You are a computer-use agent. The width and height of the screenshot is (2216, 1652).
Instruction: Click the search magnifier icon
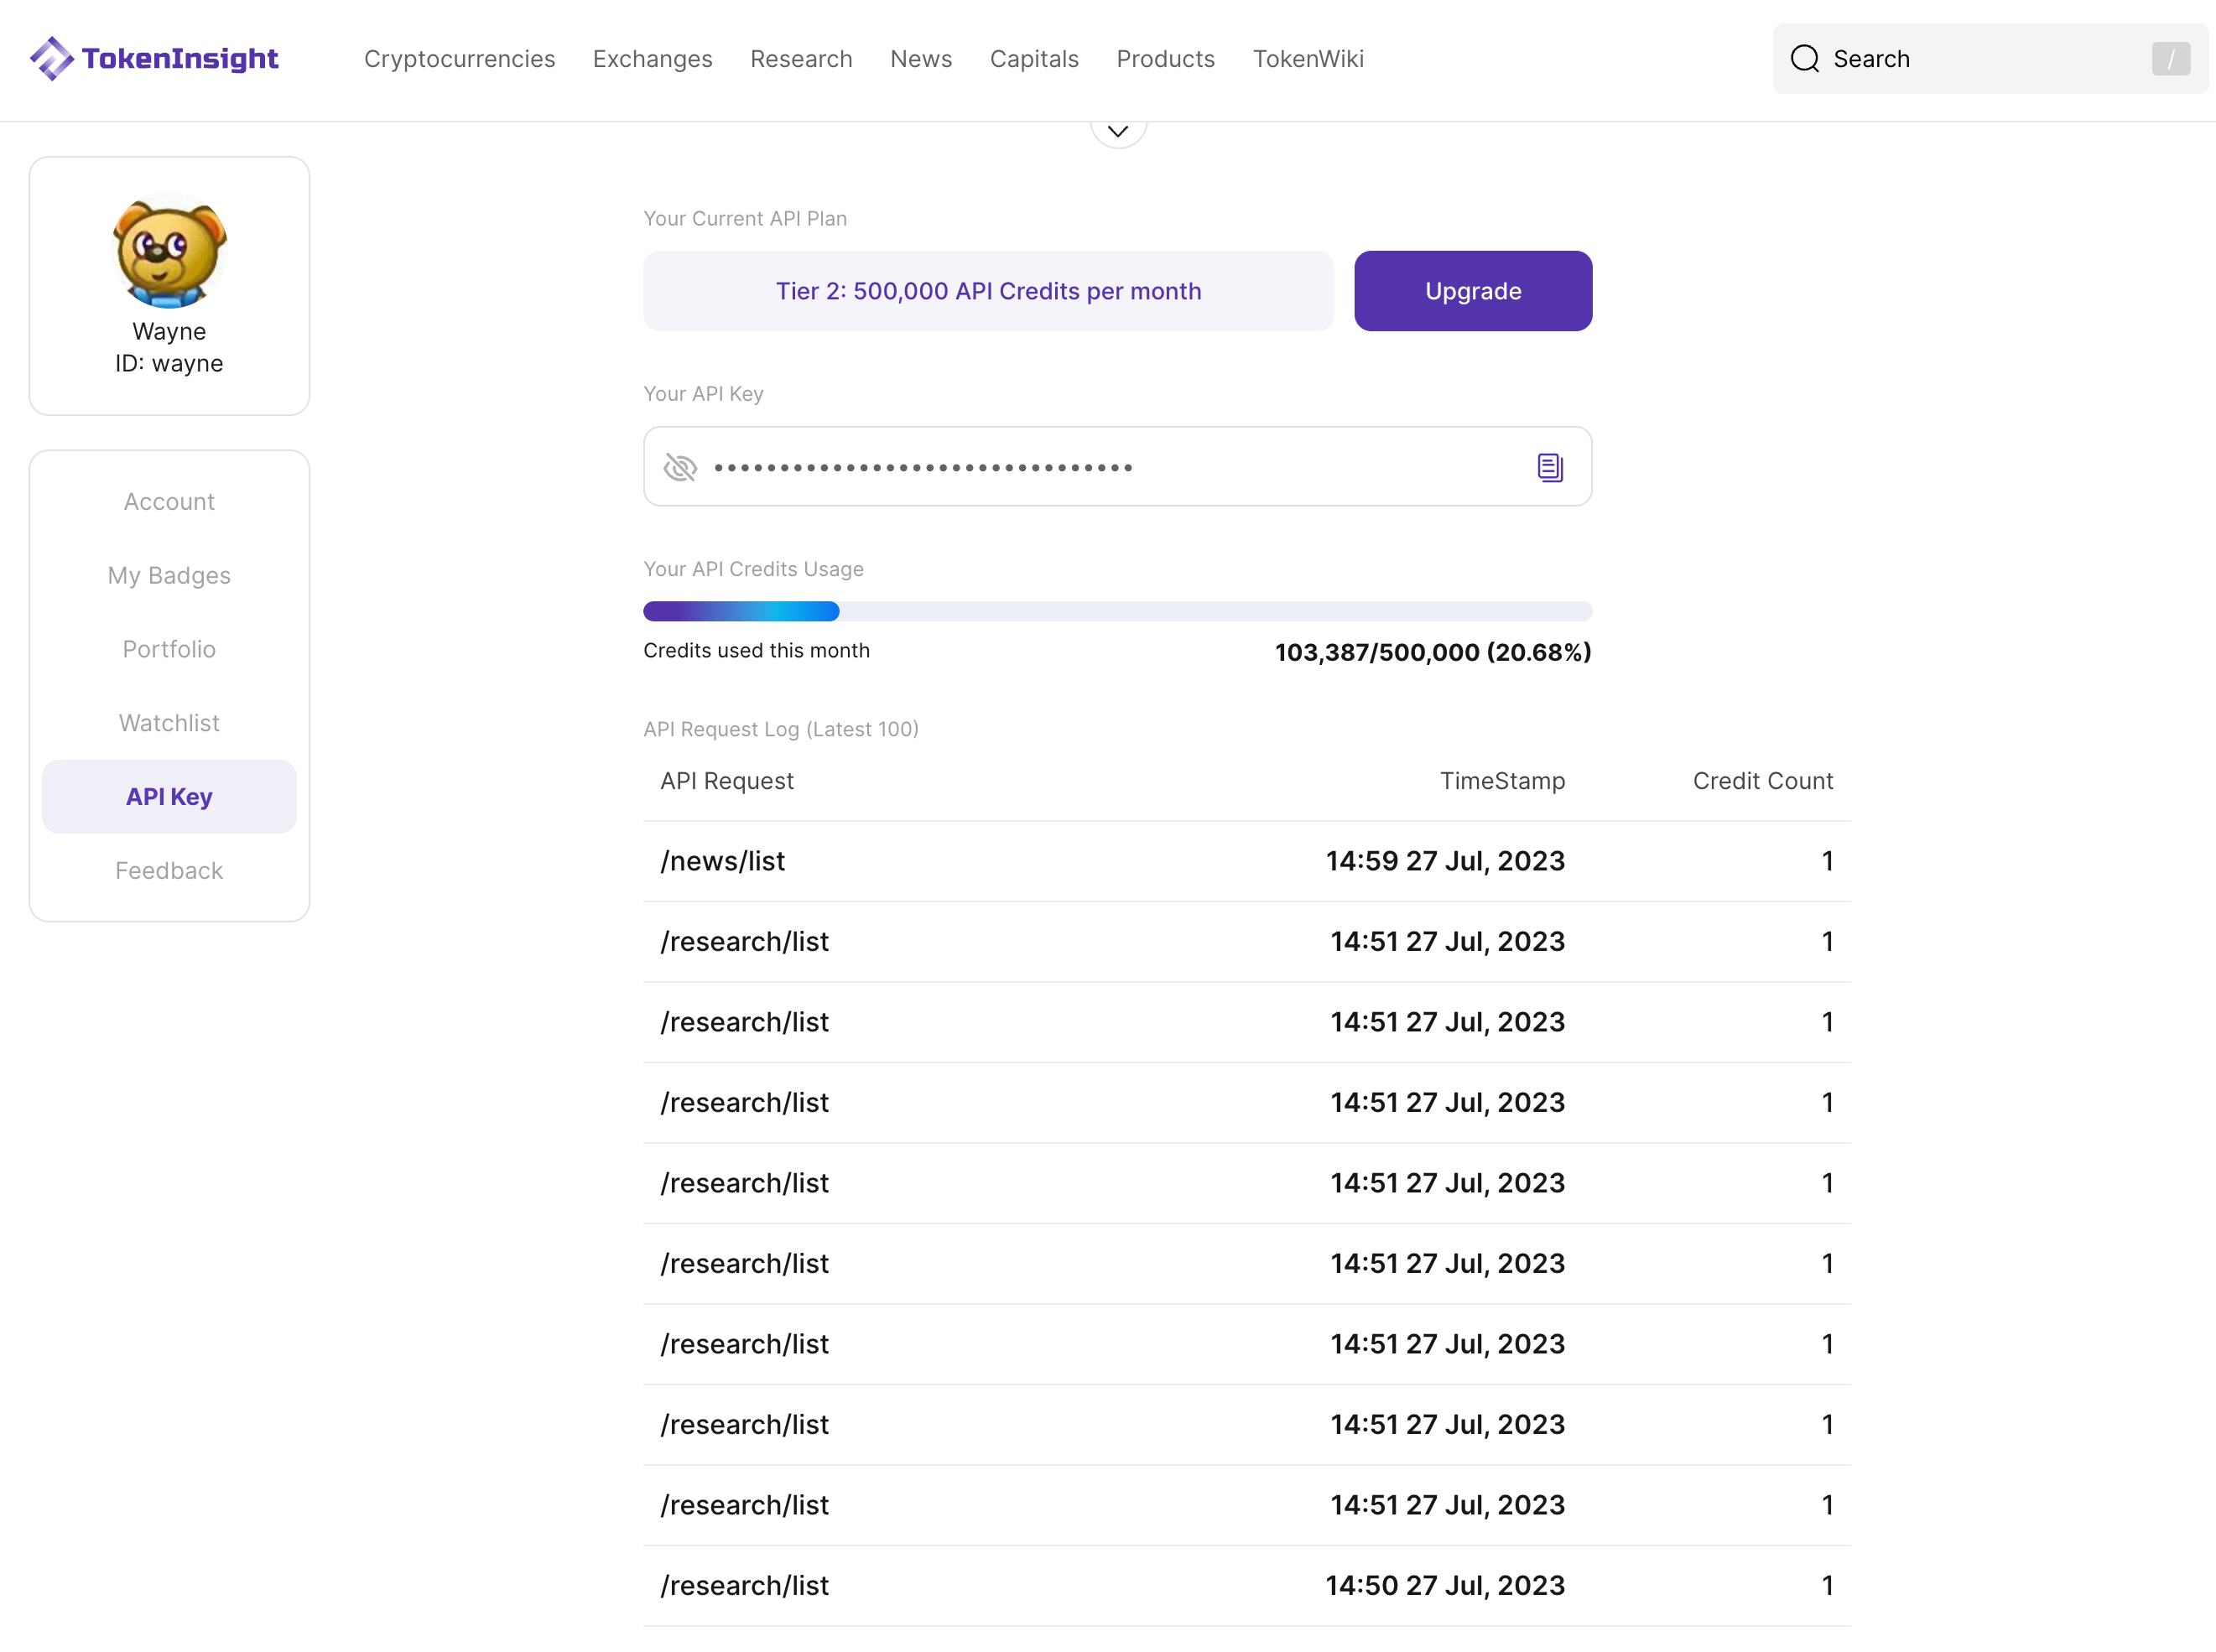pyautogui.click(x=1804, y=59)
